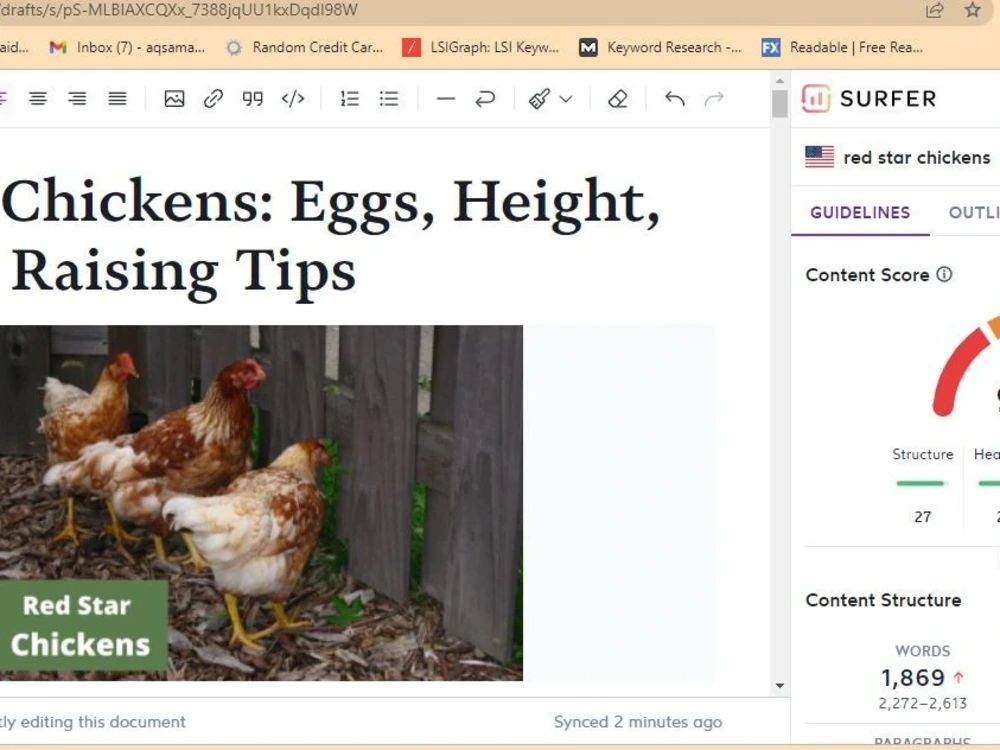This screenshot has width=1000, height=750.
Task: Click the 2,272–2,613 word range
Action: point(922,703)
